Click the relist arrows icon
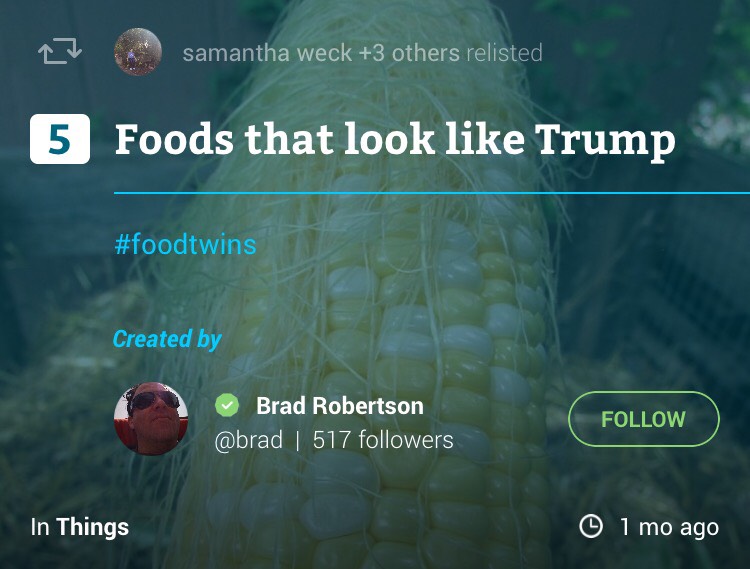The image size is (750, 569). tap(60, 51)
